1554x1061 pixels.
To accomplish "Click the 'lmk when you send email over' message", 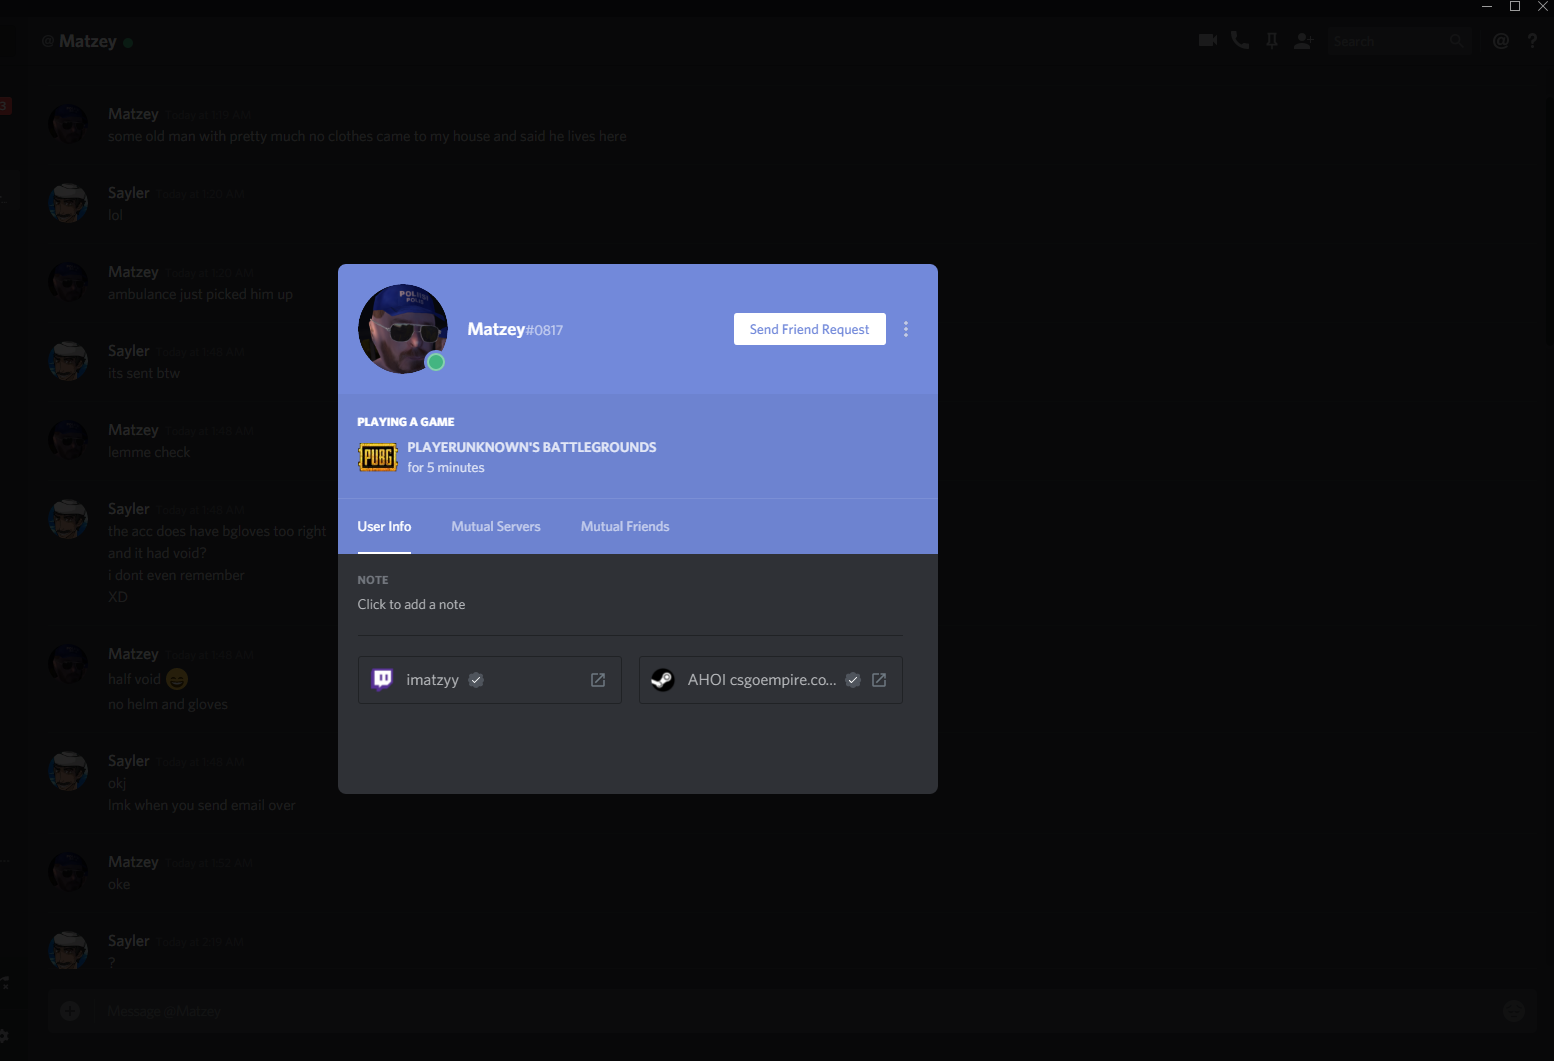I will pos(201,805).
